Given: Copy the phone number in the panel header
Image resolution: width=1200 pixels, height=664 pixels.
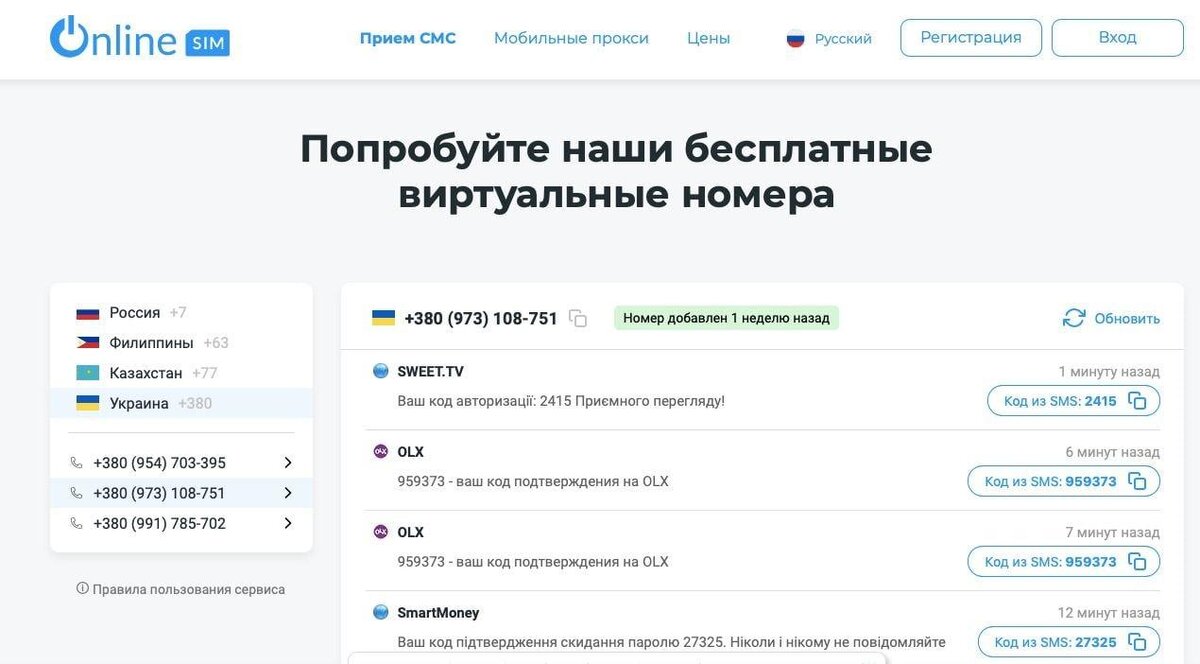Looking at the screenshot, I should 578,318.
